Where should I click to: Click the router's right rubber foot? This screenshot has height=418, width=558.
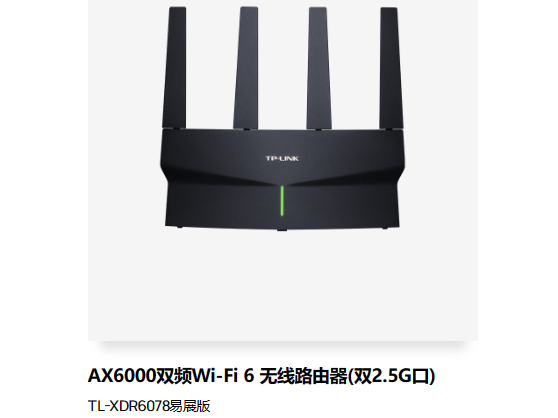point(384,227)
